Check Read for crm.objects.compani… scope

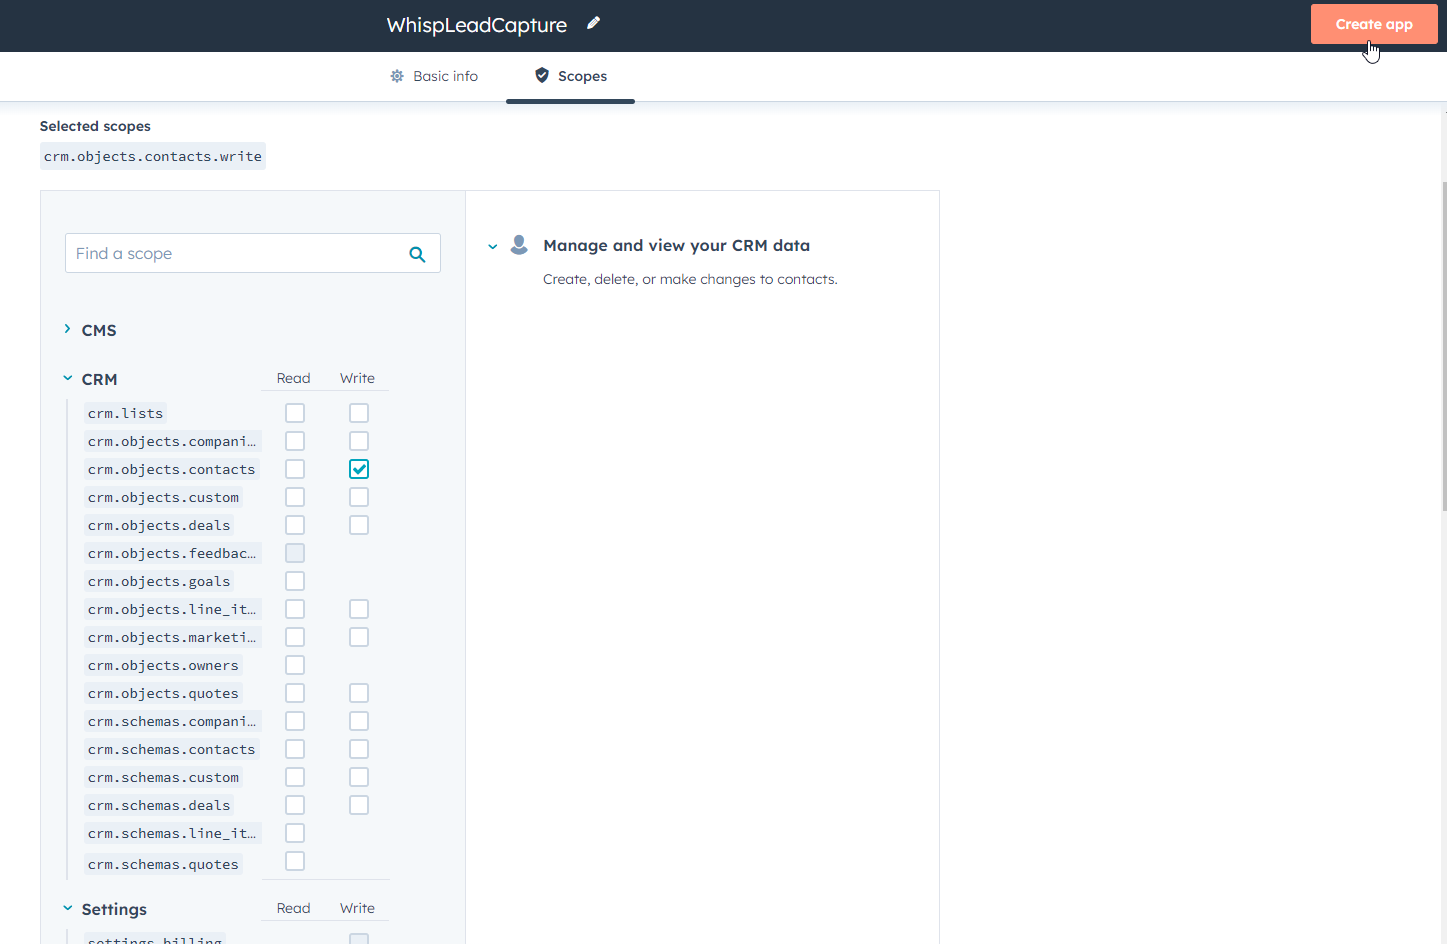295,441
